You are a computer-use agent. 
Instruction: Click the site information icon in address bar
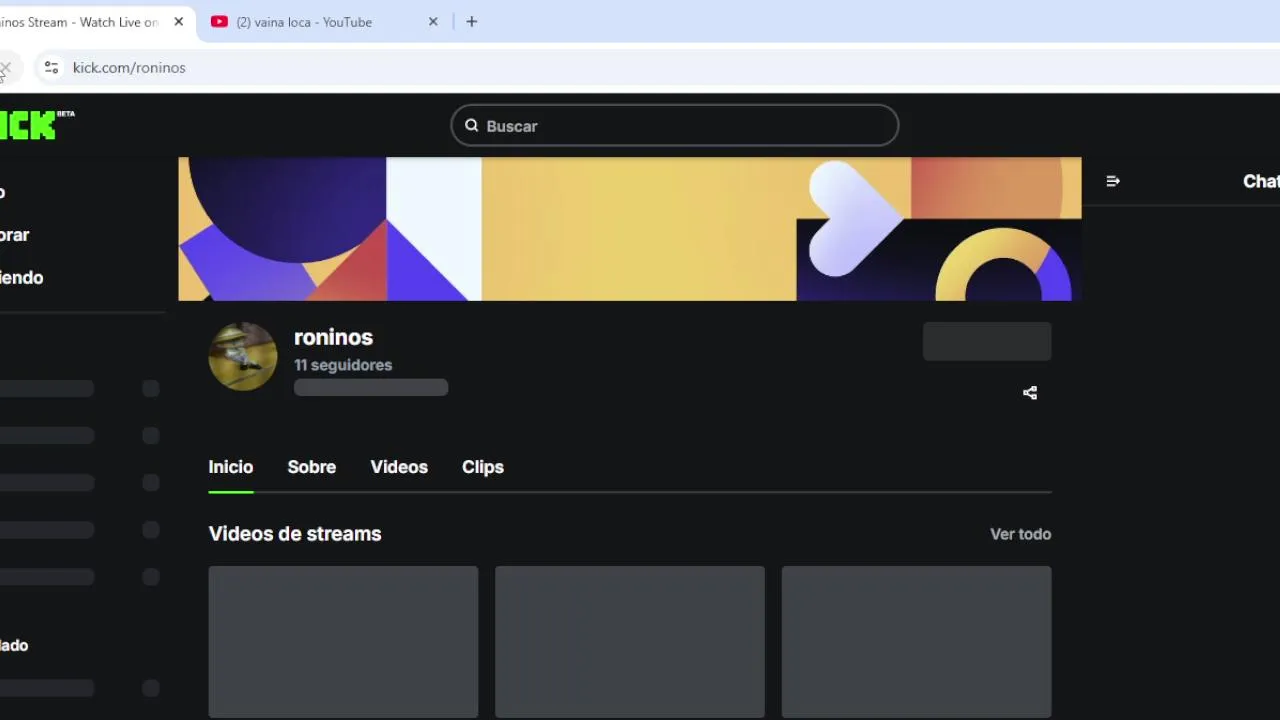[51, 68]
